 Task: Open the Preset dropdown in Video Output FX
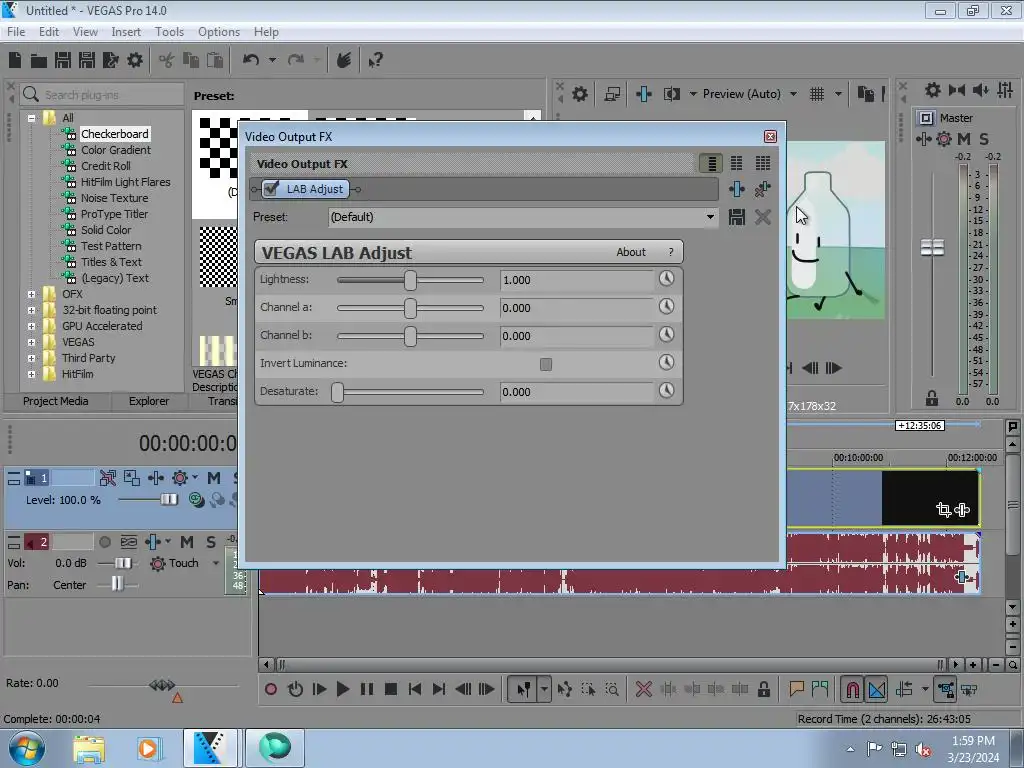pyautogui.click(x=710, y=217)
